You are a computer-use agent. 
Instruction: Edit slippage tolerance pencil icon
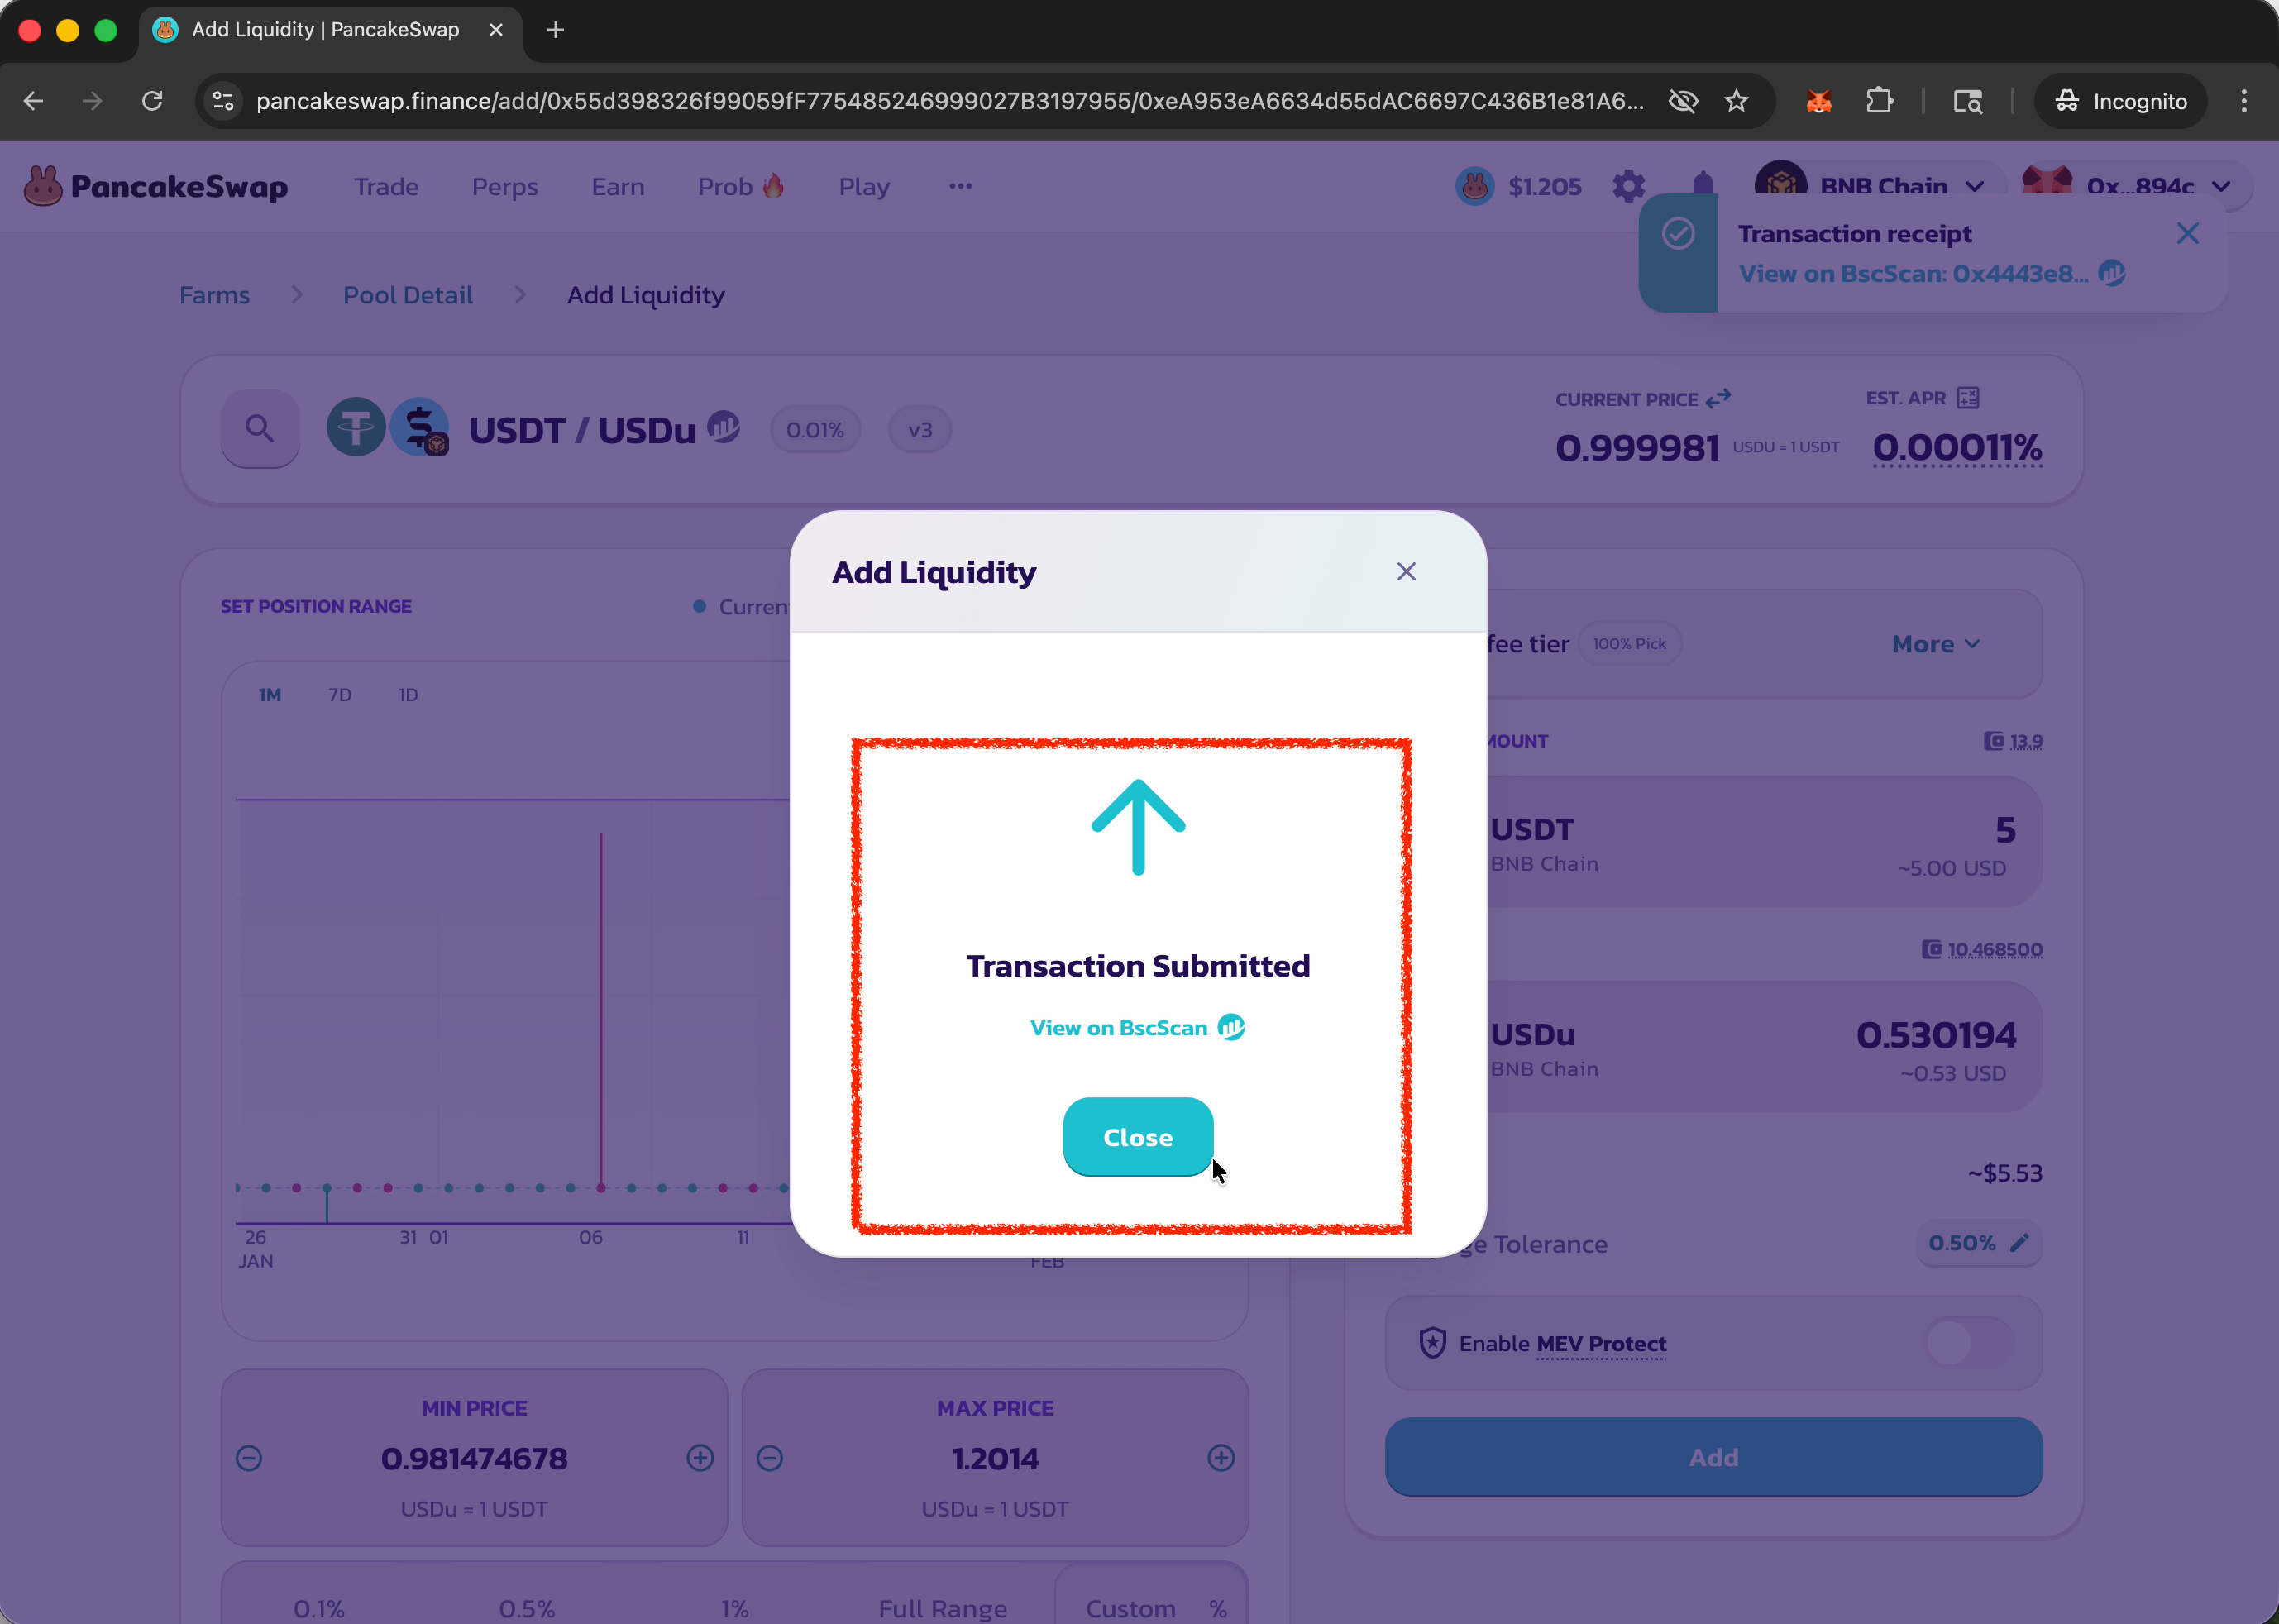tap(2019, 1243)
